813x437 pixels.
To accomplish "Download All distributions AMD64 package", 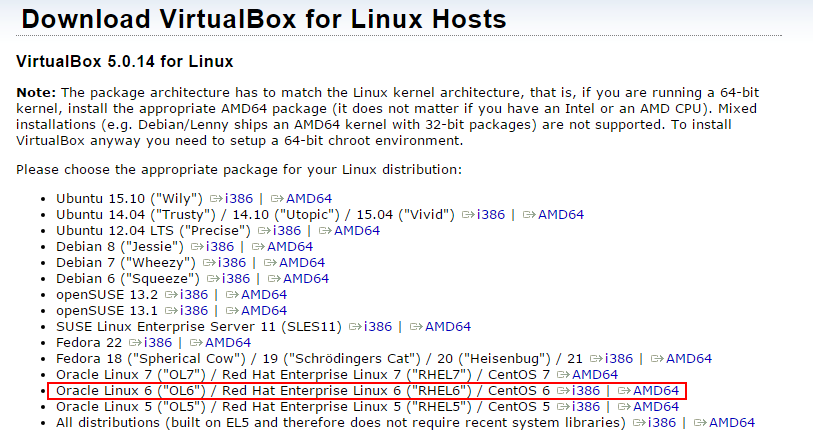I will pyautogui.click(x=733, y=423).
